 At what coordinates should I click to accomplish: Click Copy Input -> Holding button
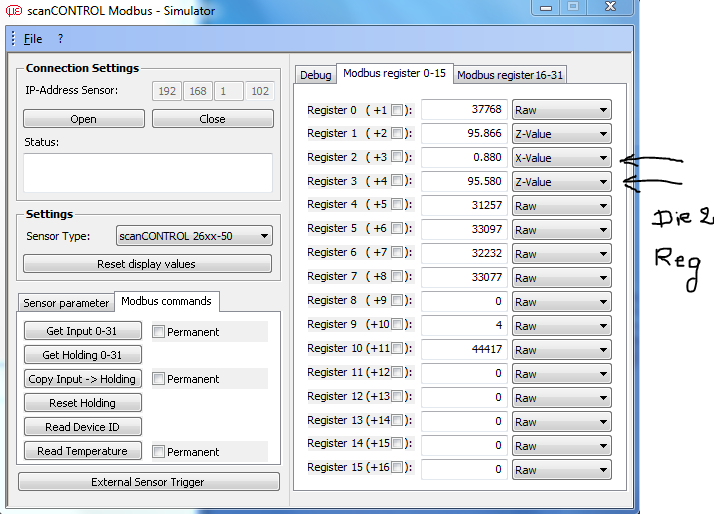[82, 379]
